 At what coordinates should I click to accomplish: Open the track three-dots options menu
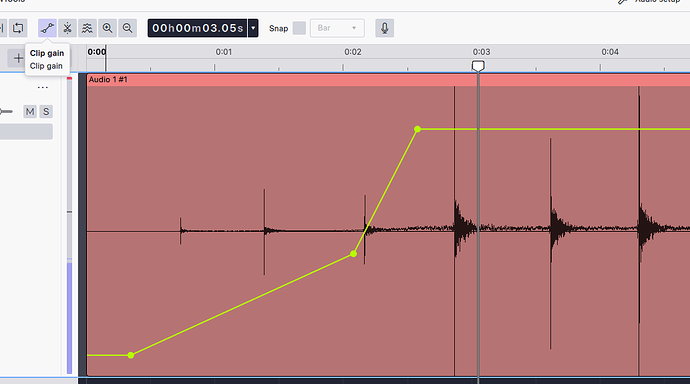coord(43,88)
